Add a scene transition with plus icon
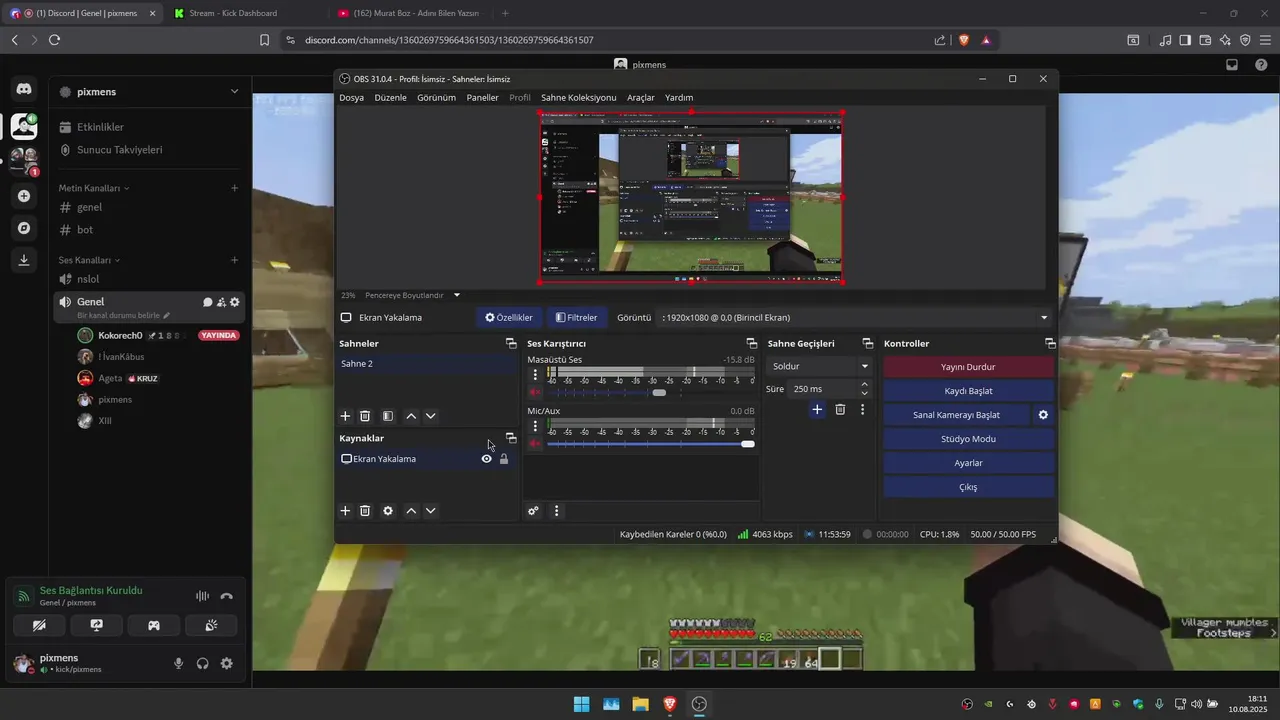The width and height of the screenshot is (1280, 720). point(817,410)
